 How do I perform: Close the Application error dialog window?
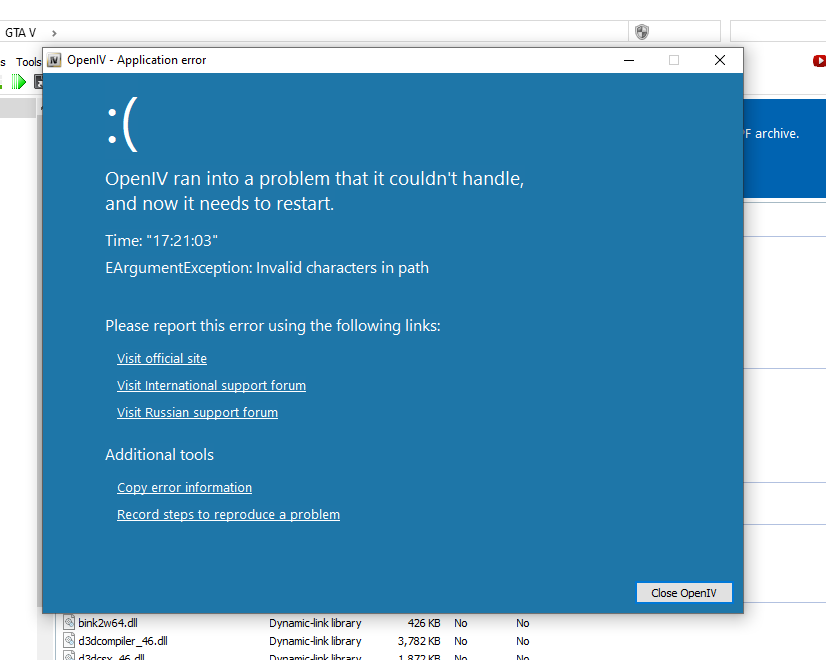pyautogui.click(x=719, y=60)
